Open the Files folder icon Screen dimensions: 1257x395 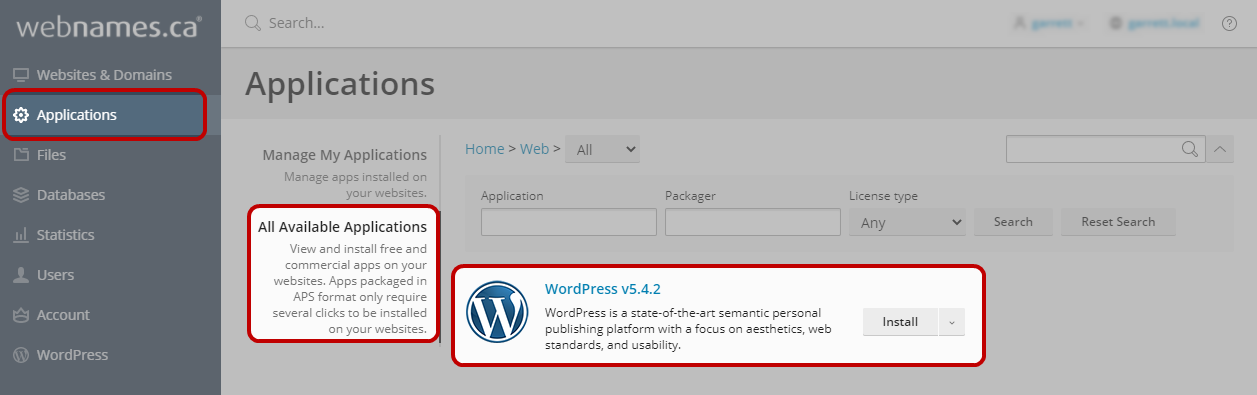pos(20,155)
